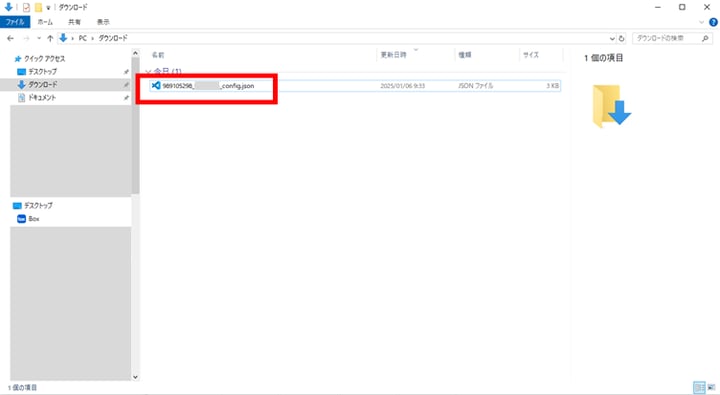The width and height of the screenshot is (720, 395).
Task: Sort by 更新日時 column header
Action: [394, 55]
